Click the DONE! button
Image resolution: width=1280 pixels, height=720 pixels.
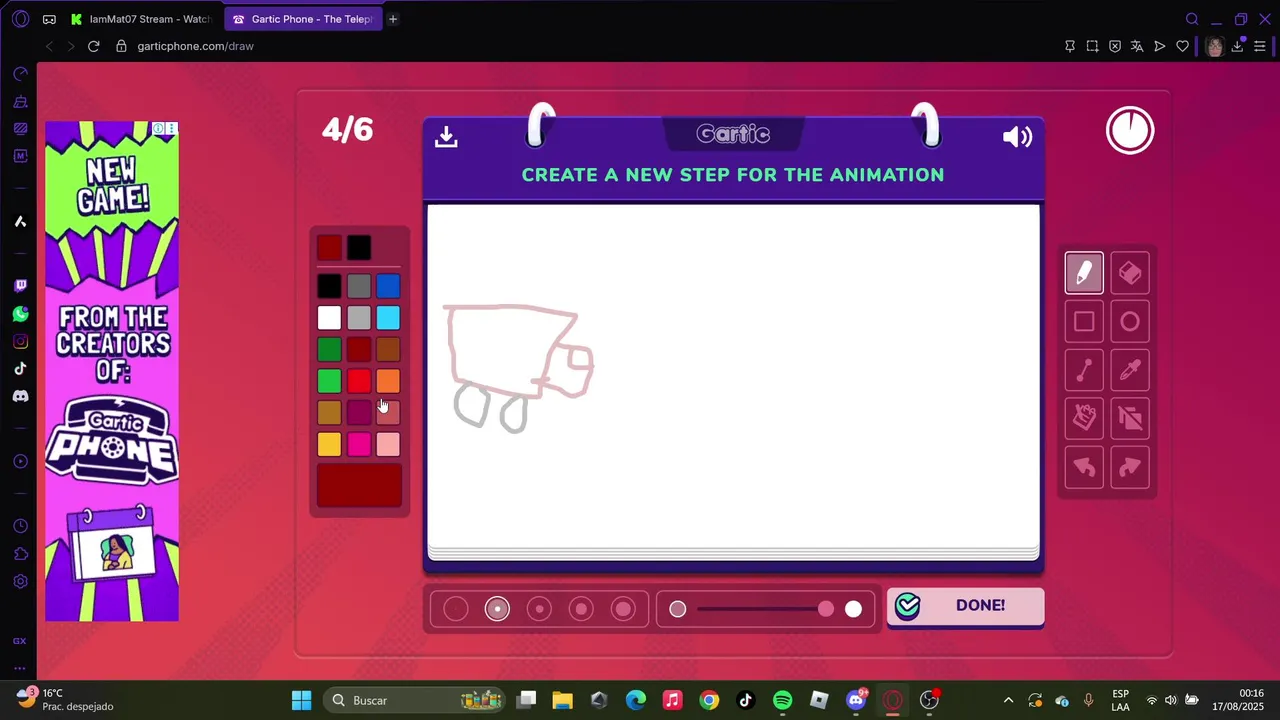pyautogui.click(x=965, y=606)
